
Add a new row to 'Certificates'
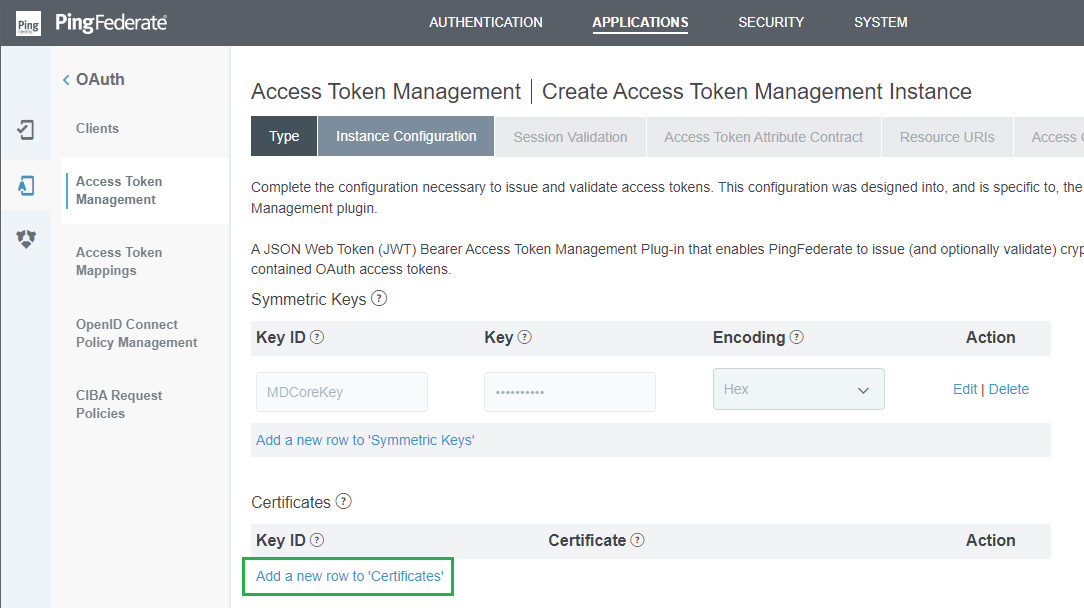coord(350,576)
